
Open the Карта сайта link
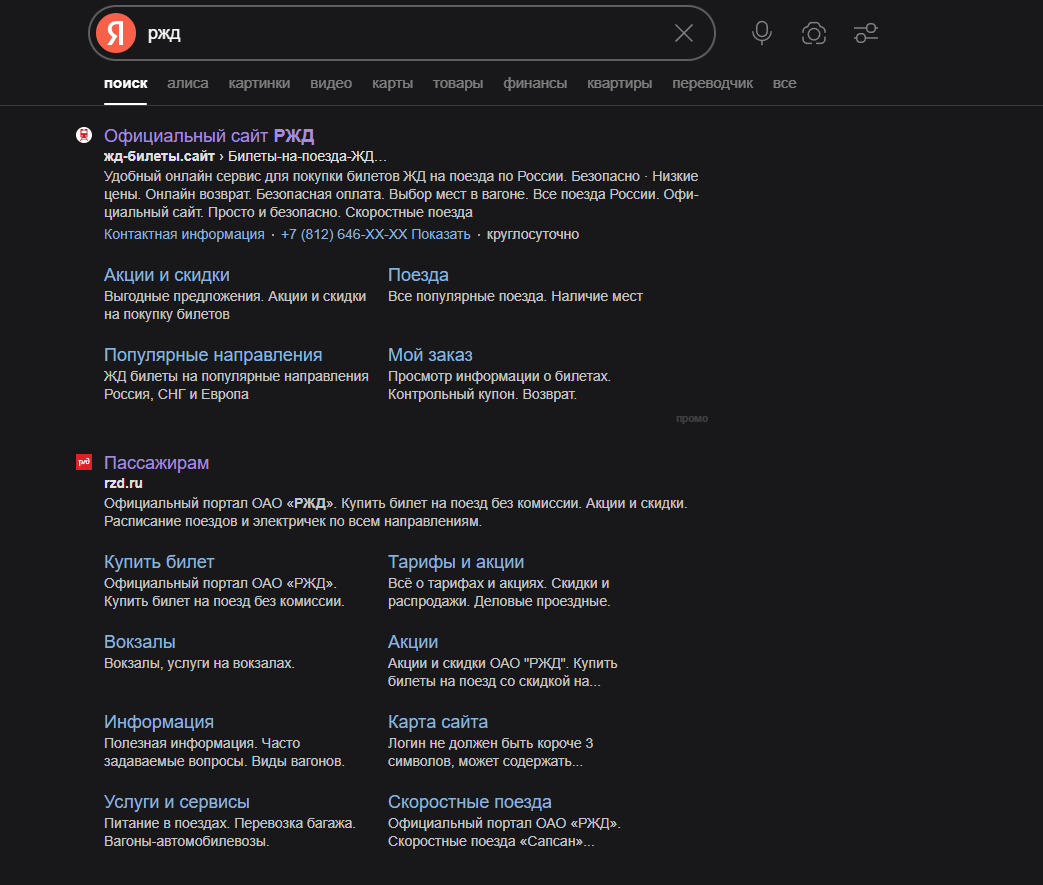[437, 722]
